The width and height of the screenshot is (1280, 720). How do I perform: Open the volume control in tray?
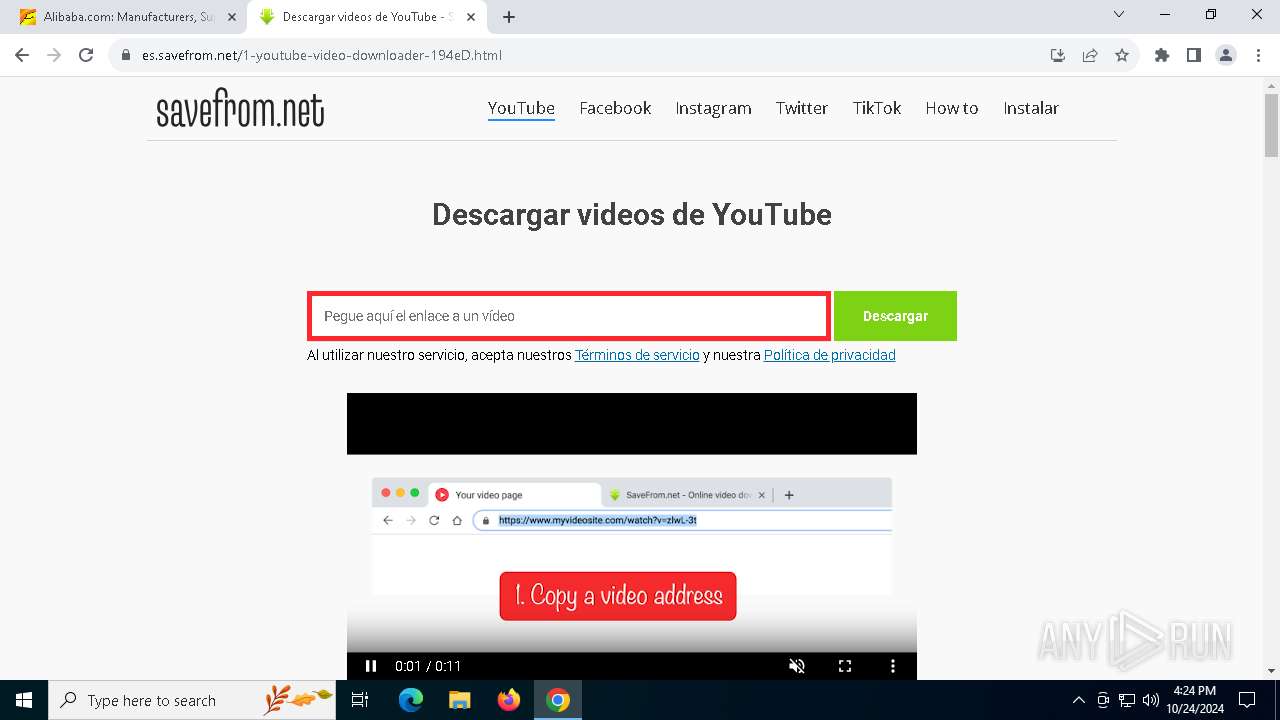pyautogui.click(x=1151, y=700)
